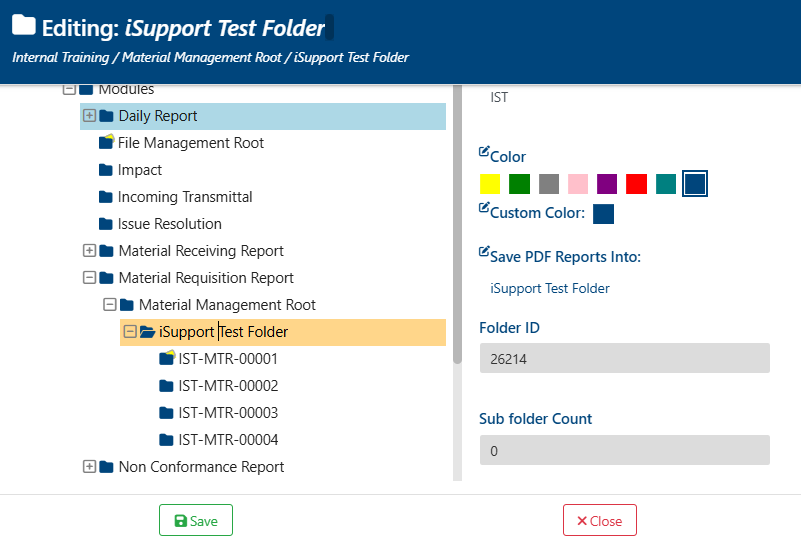
Task: Select the pink color swatch
Action: (578, 184)
